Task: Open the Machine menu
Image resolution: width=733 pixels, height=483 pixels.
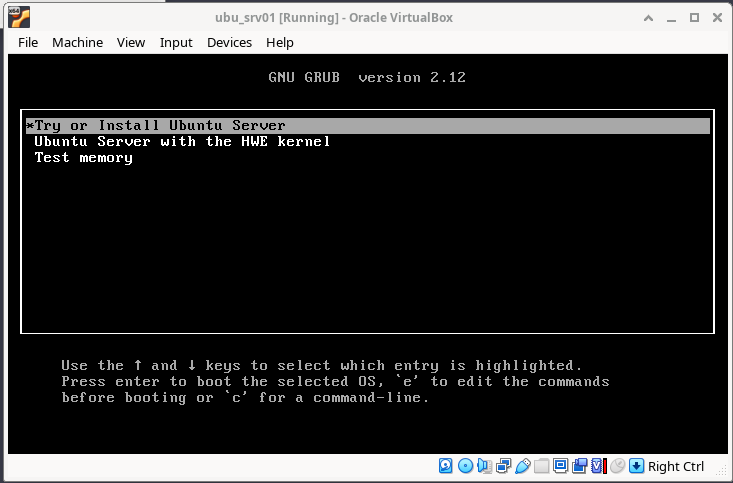Action: tap(77, 42)
